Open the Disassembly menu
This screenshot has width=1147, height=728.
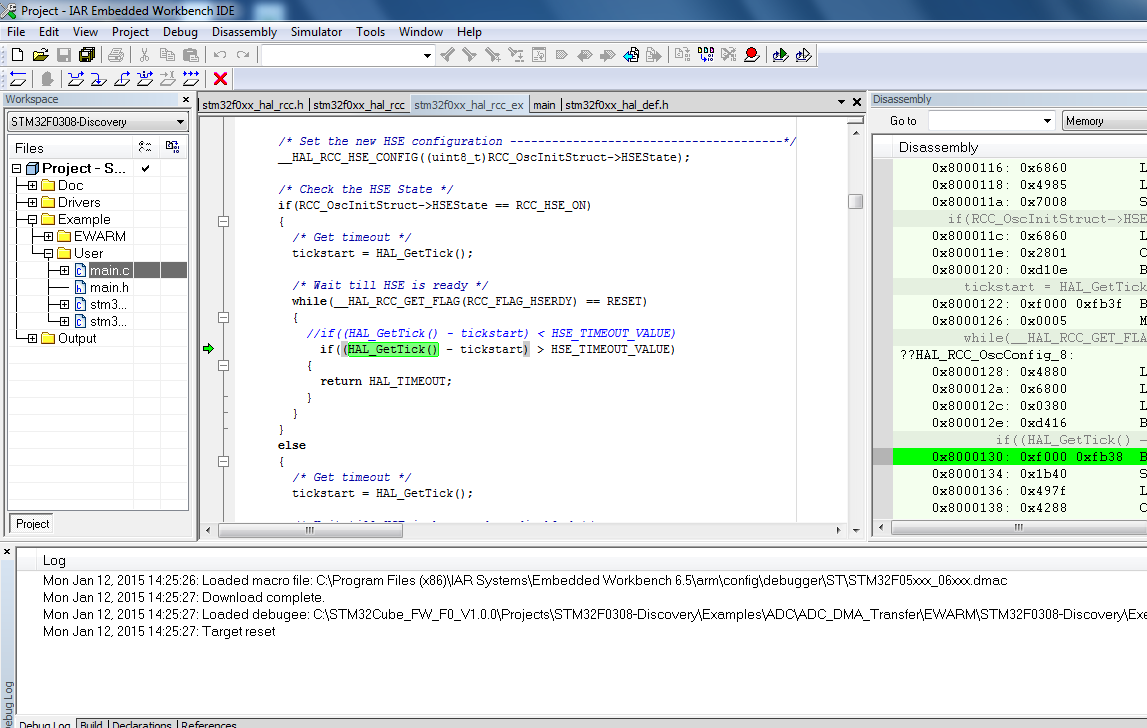click(244, 31)
